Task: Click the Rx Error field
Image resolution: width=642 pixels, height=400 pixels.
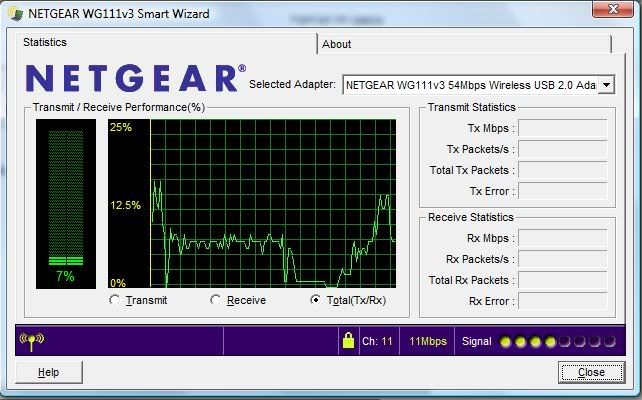Action: [x=563, y=301]
